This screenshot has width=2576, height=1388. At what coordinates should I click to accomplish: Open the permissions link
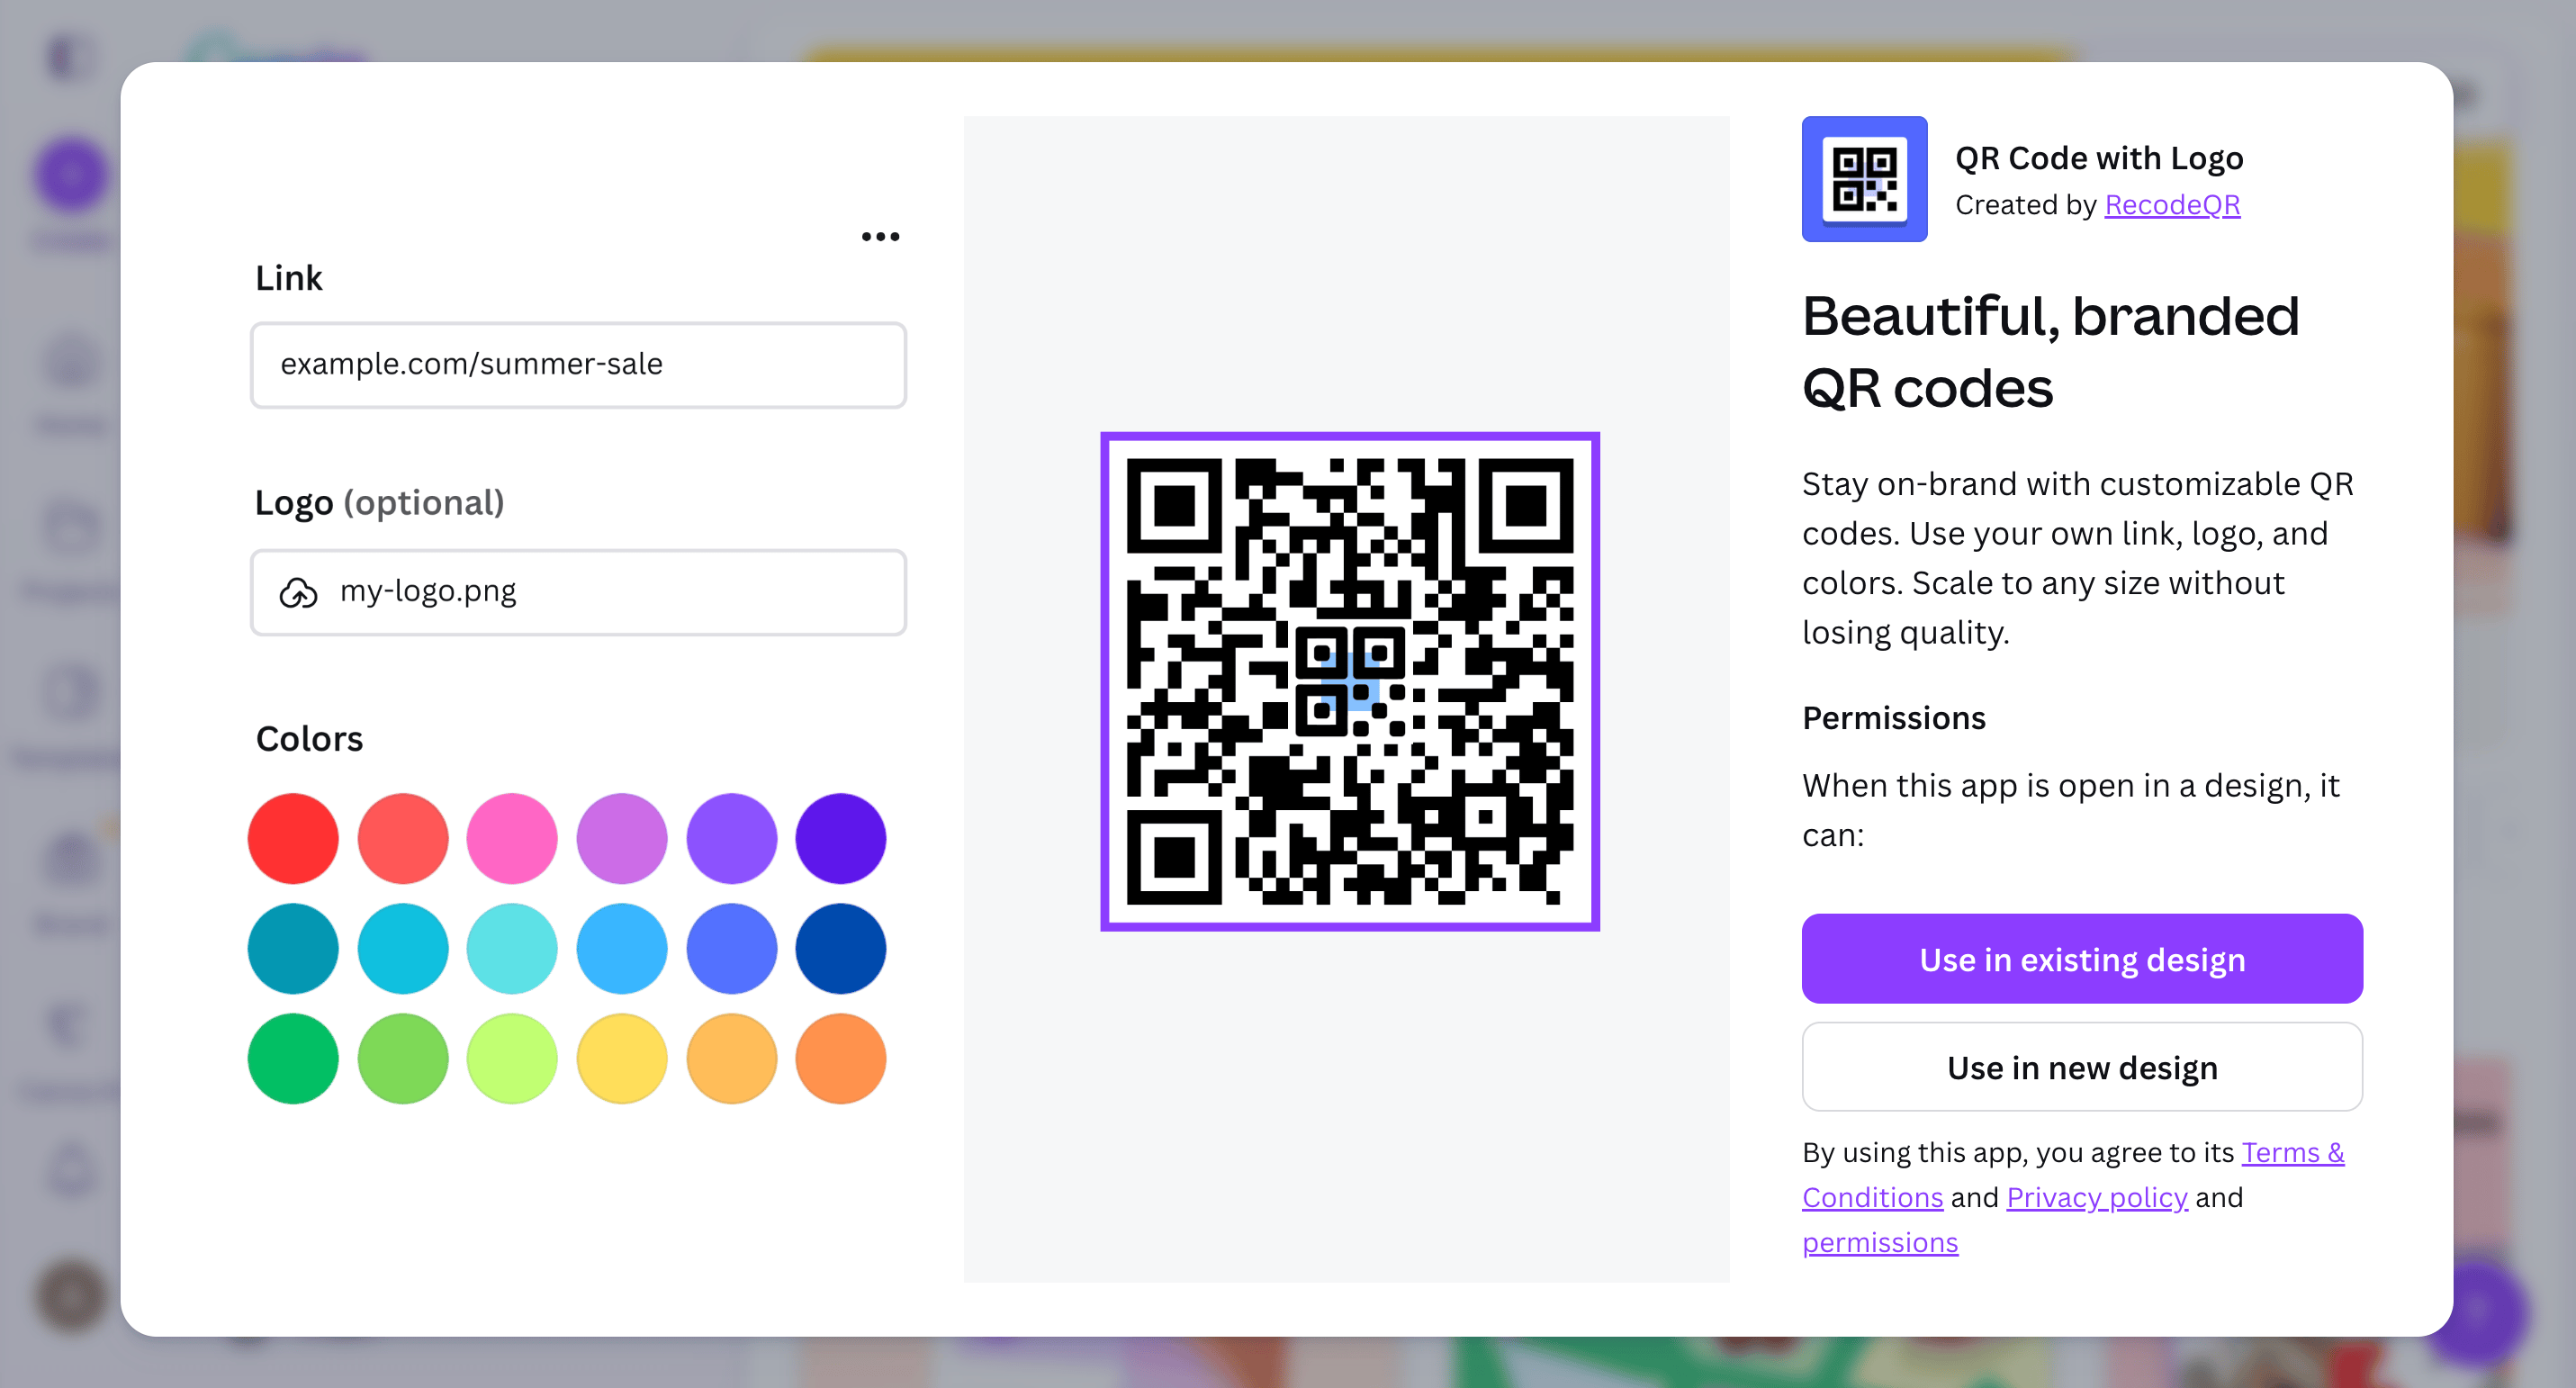point(1880,1242)
